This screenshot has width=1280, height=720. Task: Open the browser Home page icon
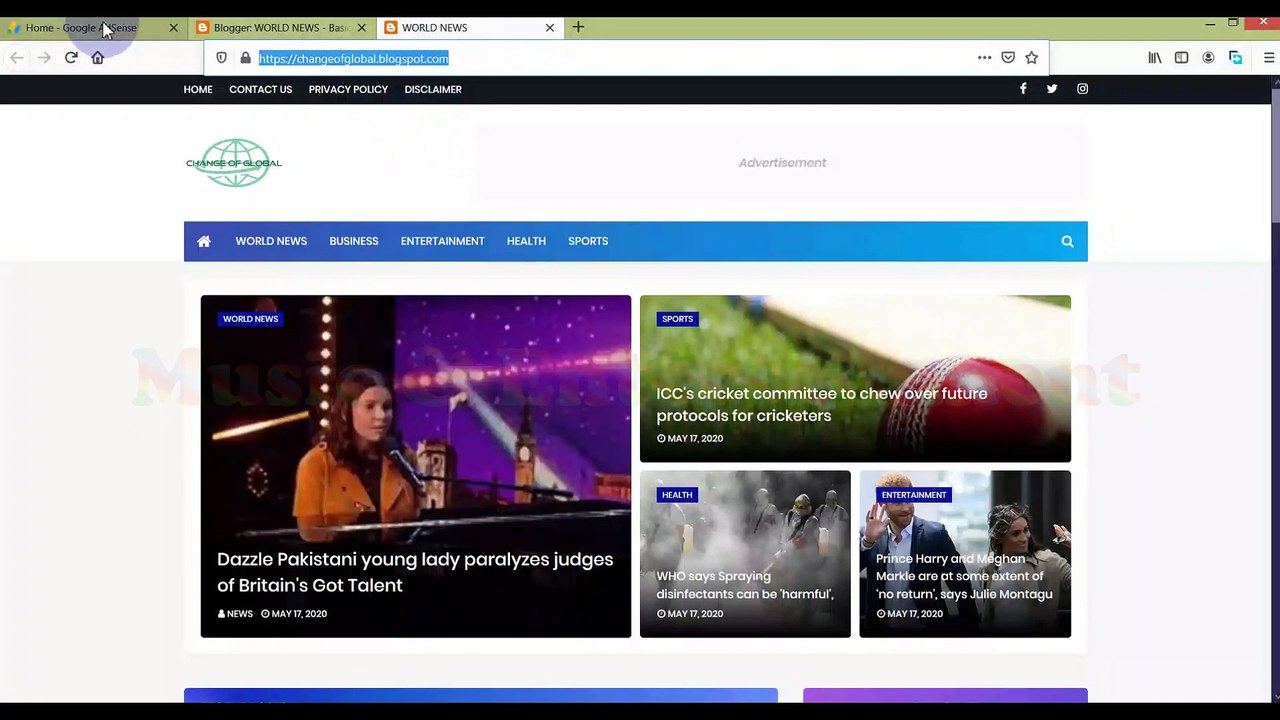[x=98, y=58]
